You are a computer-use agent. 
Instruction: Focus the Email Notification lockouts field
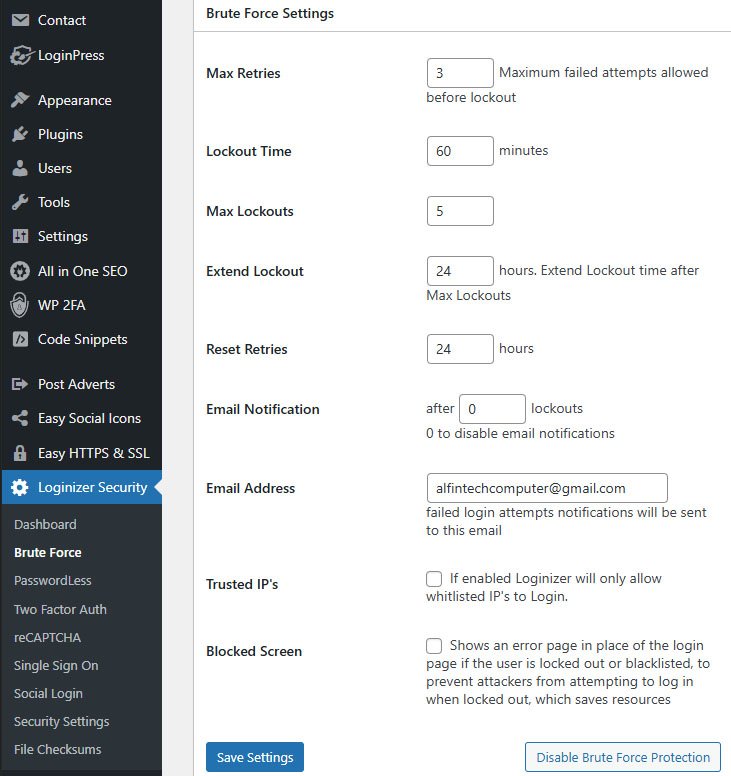492,409
